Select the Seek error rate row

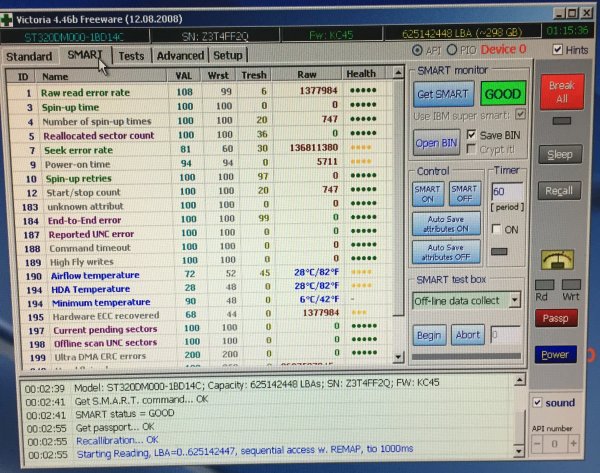point(200,149)
